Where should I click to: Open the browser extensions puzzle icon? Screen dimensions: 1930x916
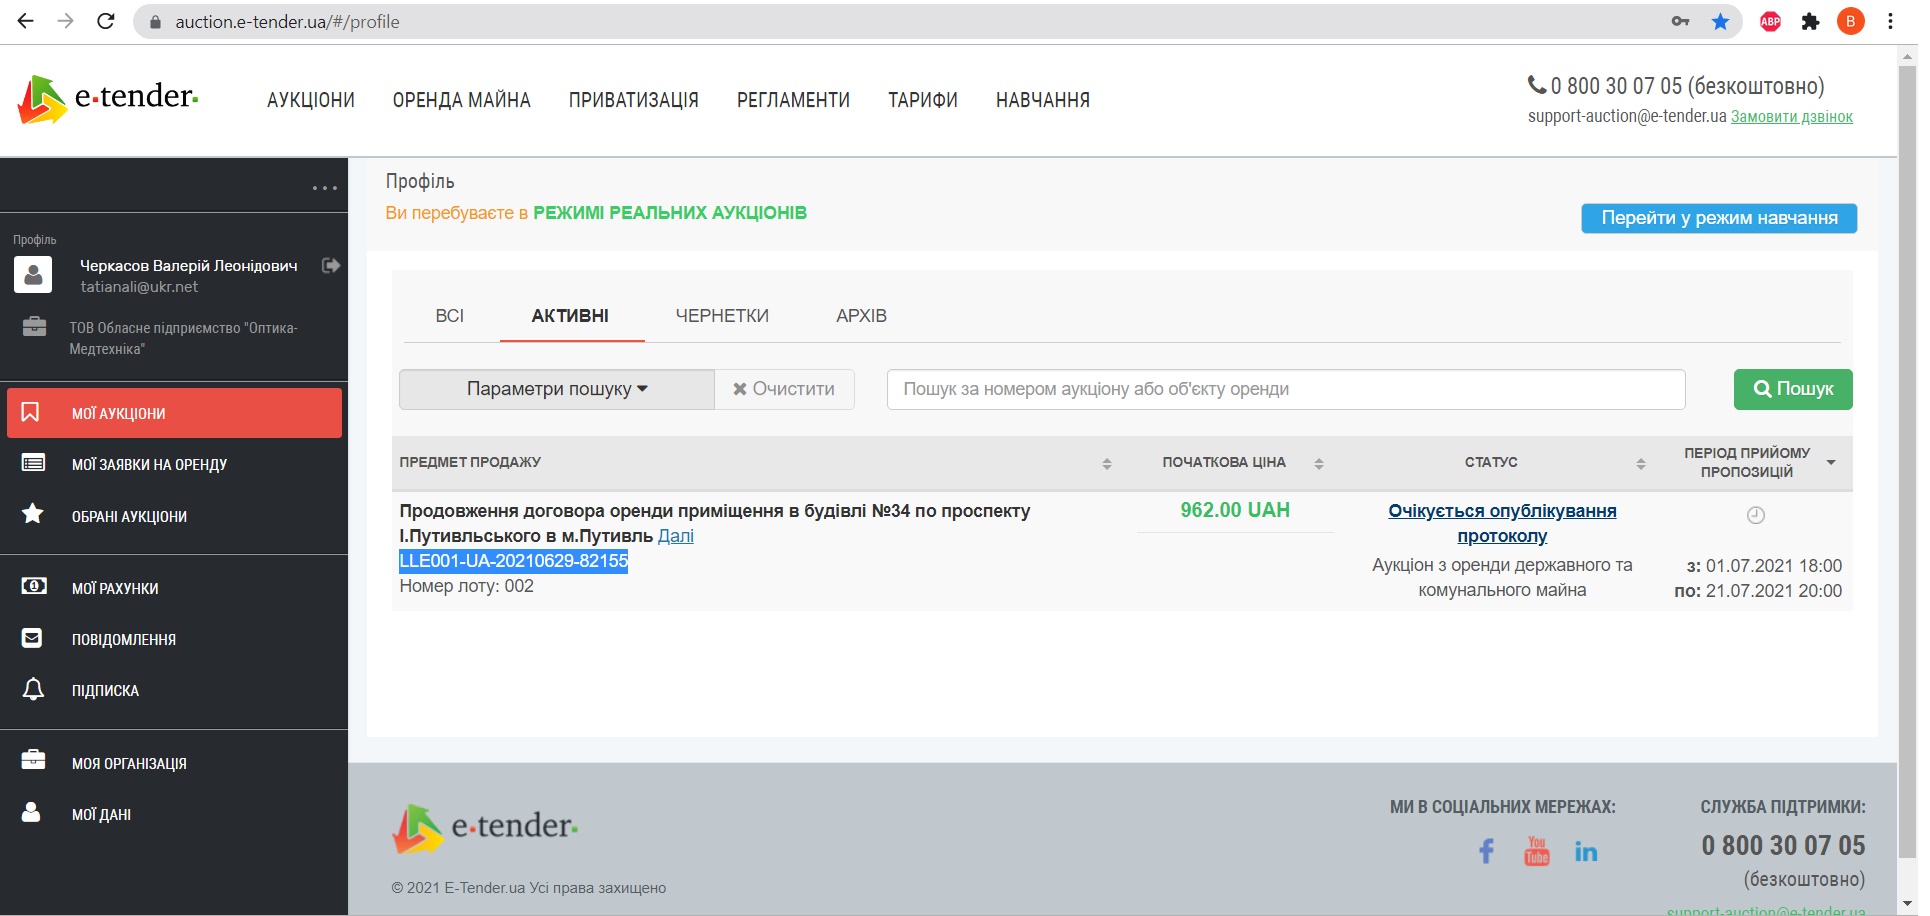point(1810,22)
